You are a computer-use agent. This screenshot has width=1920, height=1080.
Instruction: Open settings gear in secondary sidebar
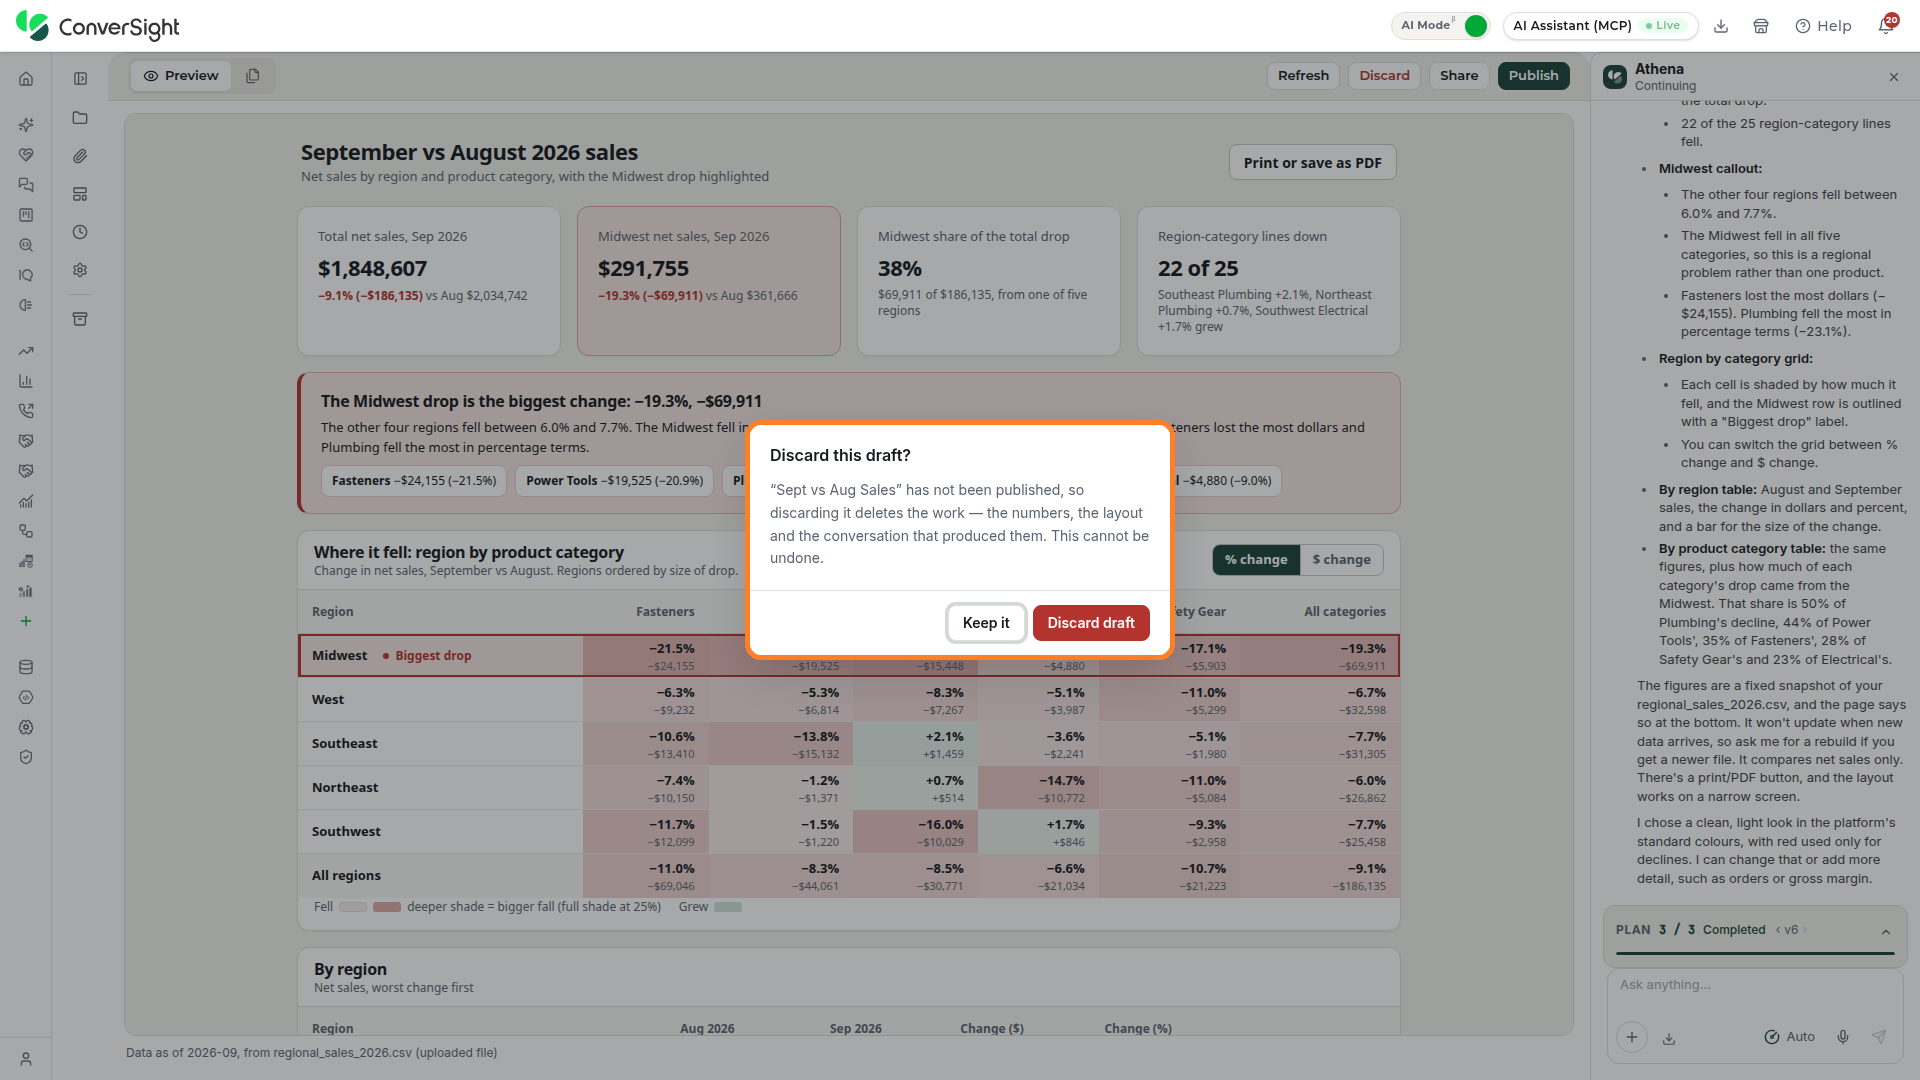80,270
